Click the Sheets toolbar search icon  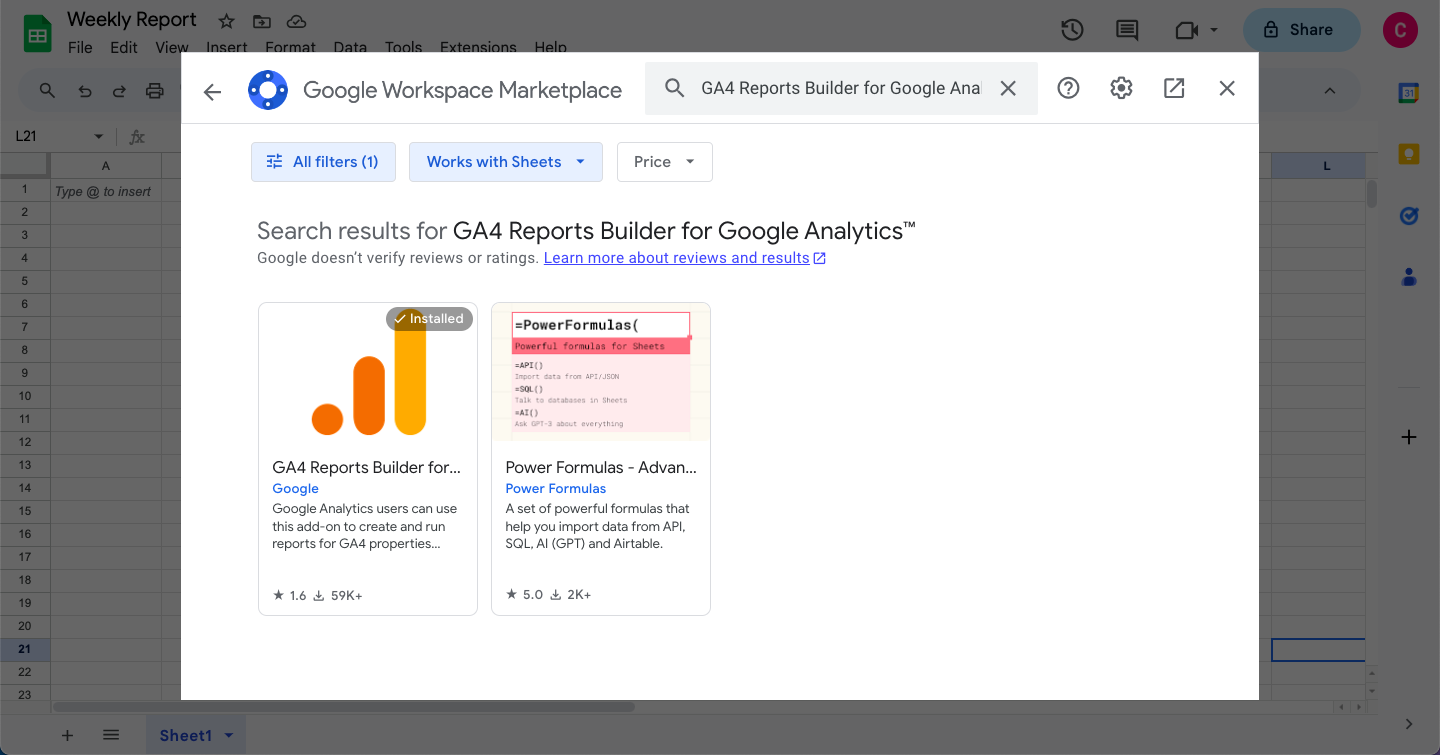click(x=47, y=91)
